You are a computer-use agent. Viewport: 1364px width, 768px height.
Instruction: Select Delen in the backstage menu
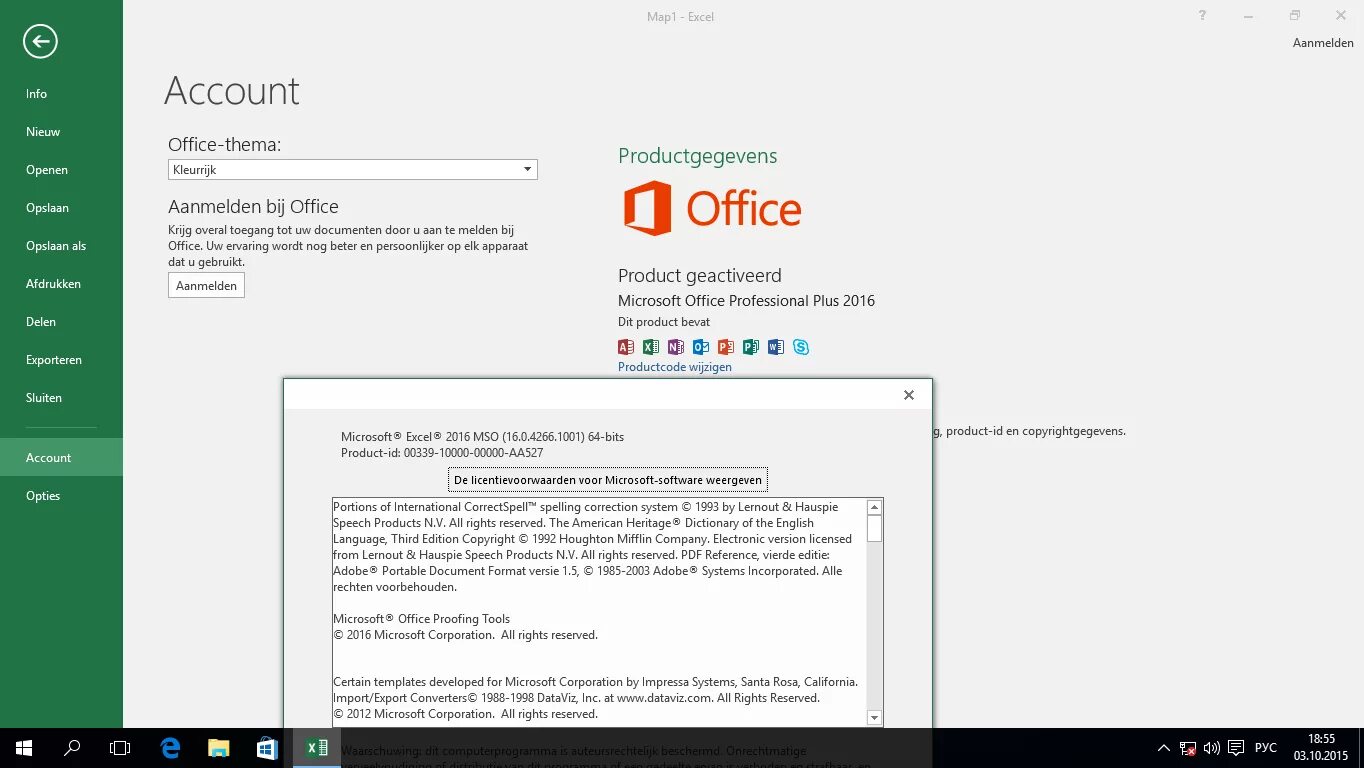tap(61, 322)
